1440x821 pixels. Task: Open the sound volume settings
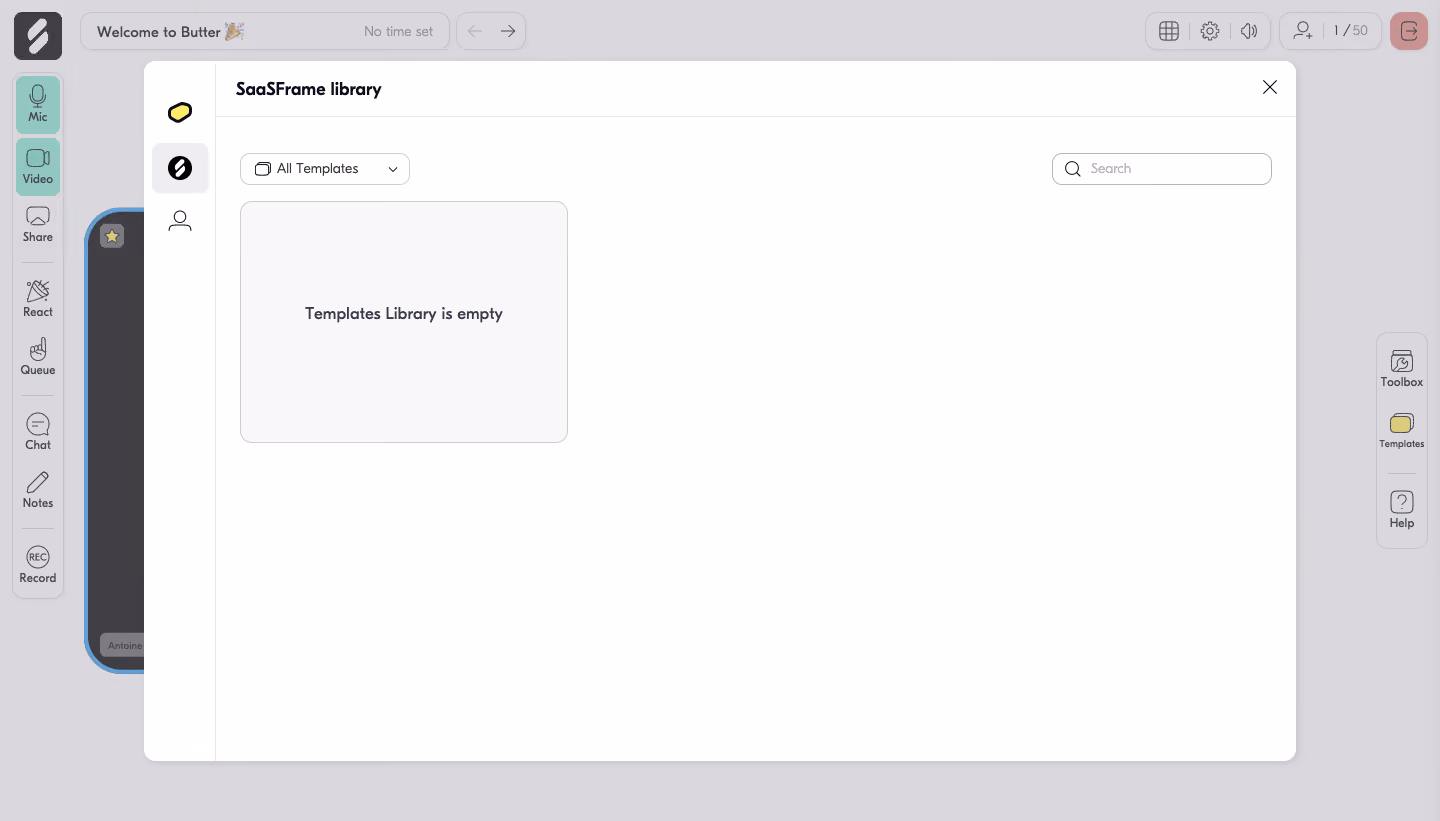point(1249,31)
